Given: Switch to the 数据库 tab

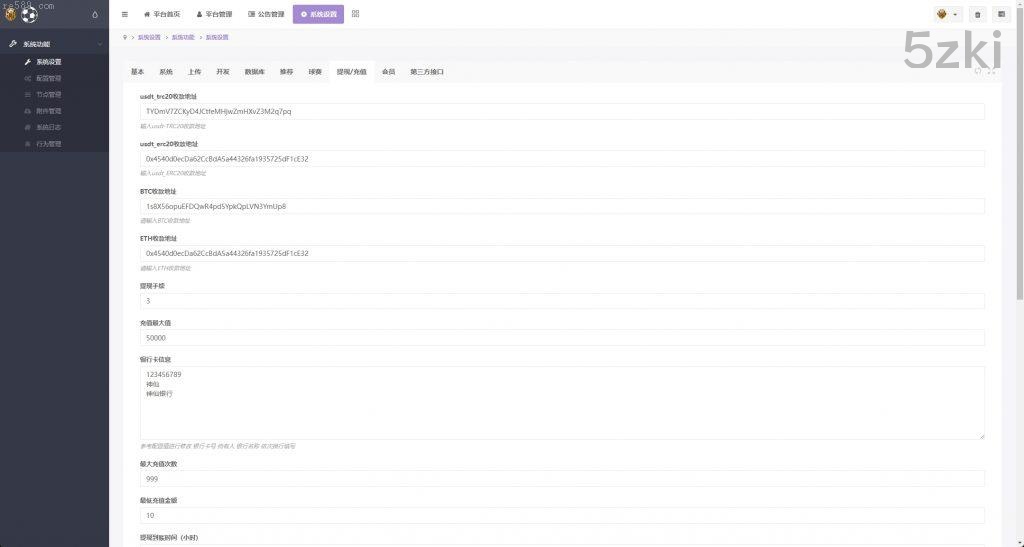Looking at the screenshot, I should 255,72.
